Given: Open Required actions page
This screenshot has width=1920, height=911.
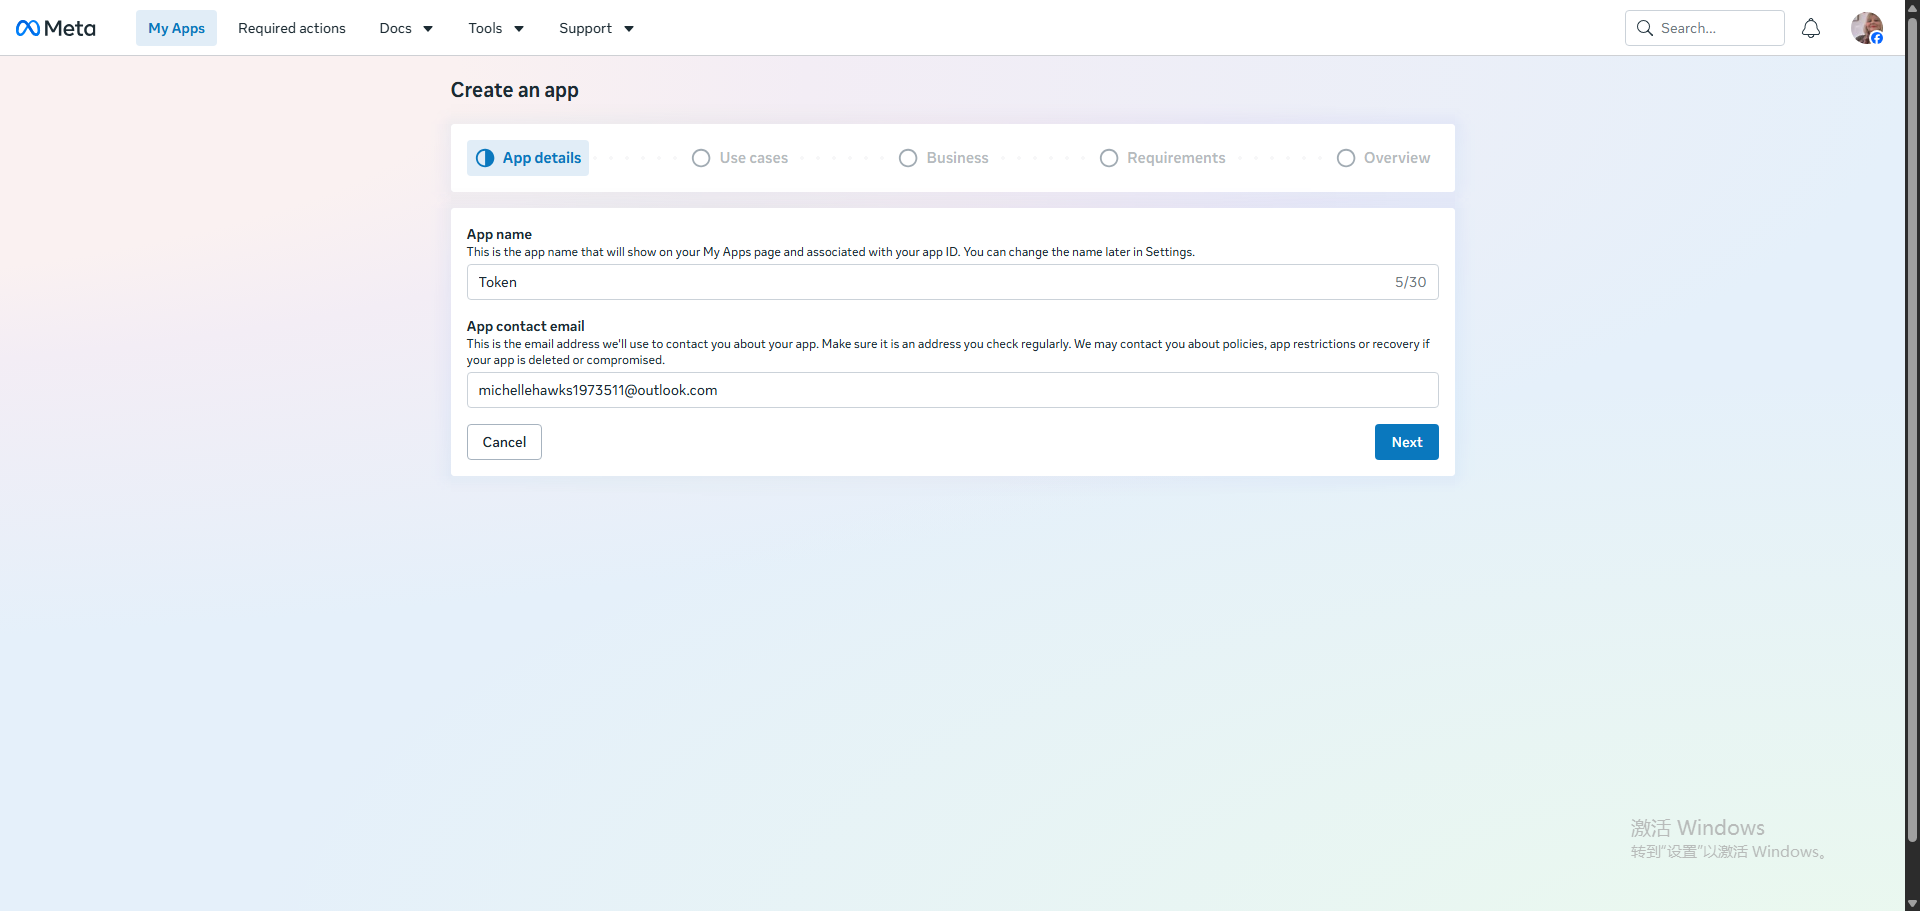Looking at the screenshot, I should [292, 28].
